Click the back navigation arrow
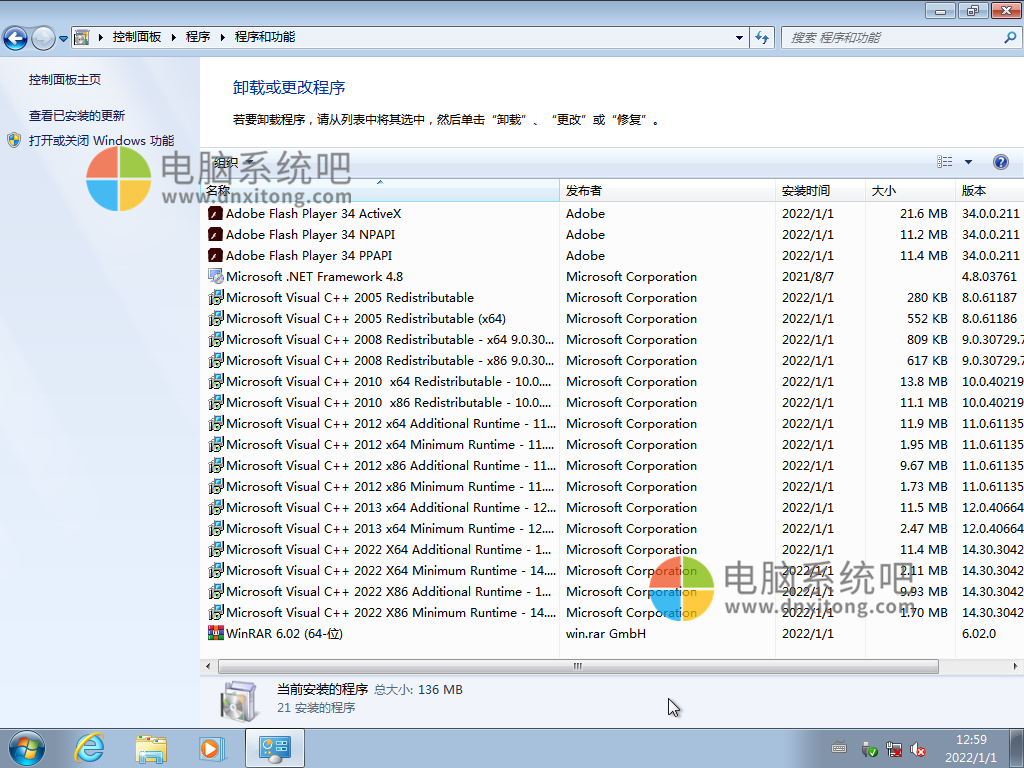 [x=16, y=38]
